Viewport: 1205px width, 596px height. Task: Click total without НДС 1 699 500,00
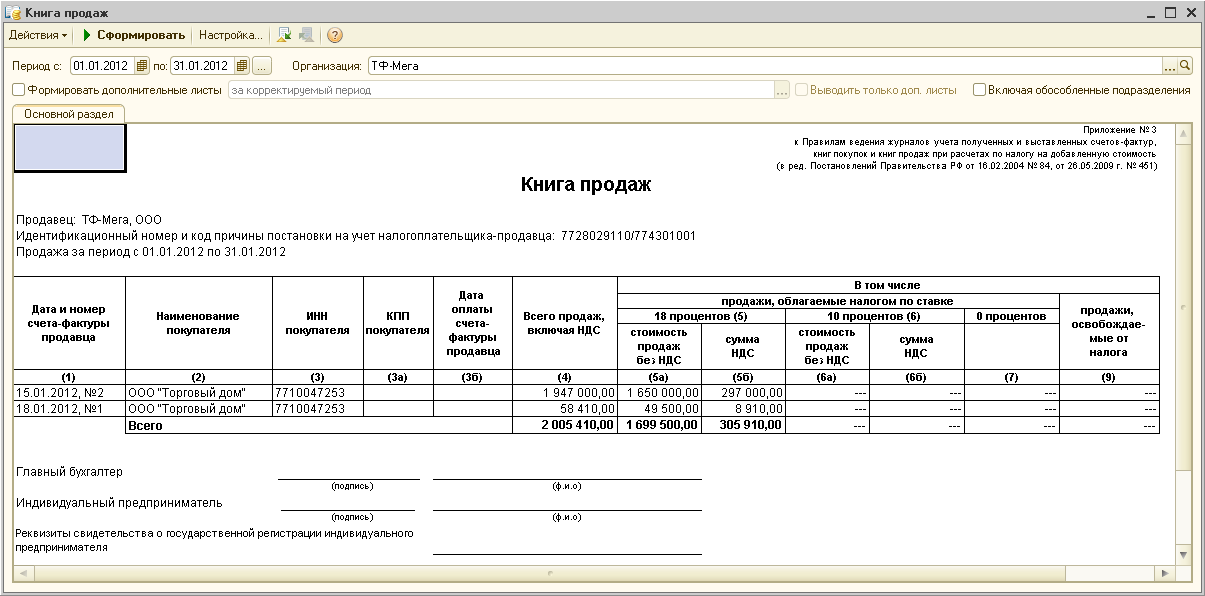pyautogui.click(x=660, y=425)
